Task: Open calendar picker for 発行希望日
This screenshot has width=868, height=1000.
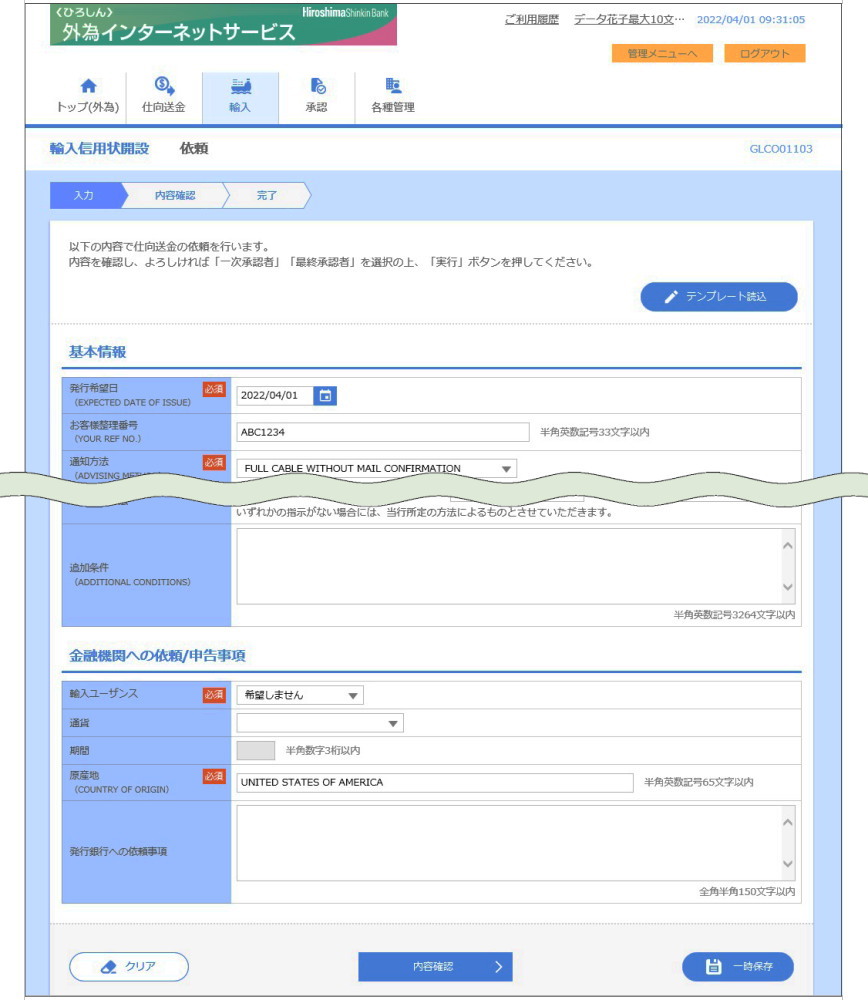Action: coord(325,395)
